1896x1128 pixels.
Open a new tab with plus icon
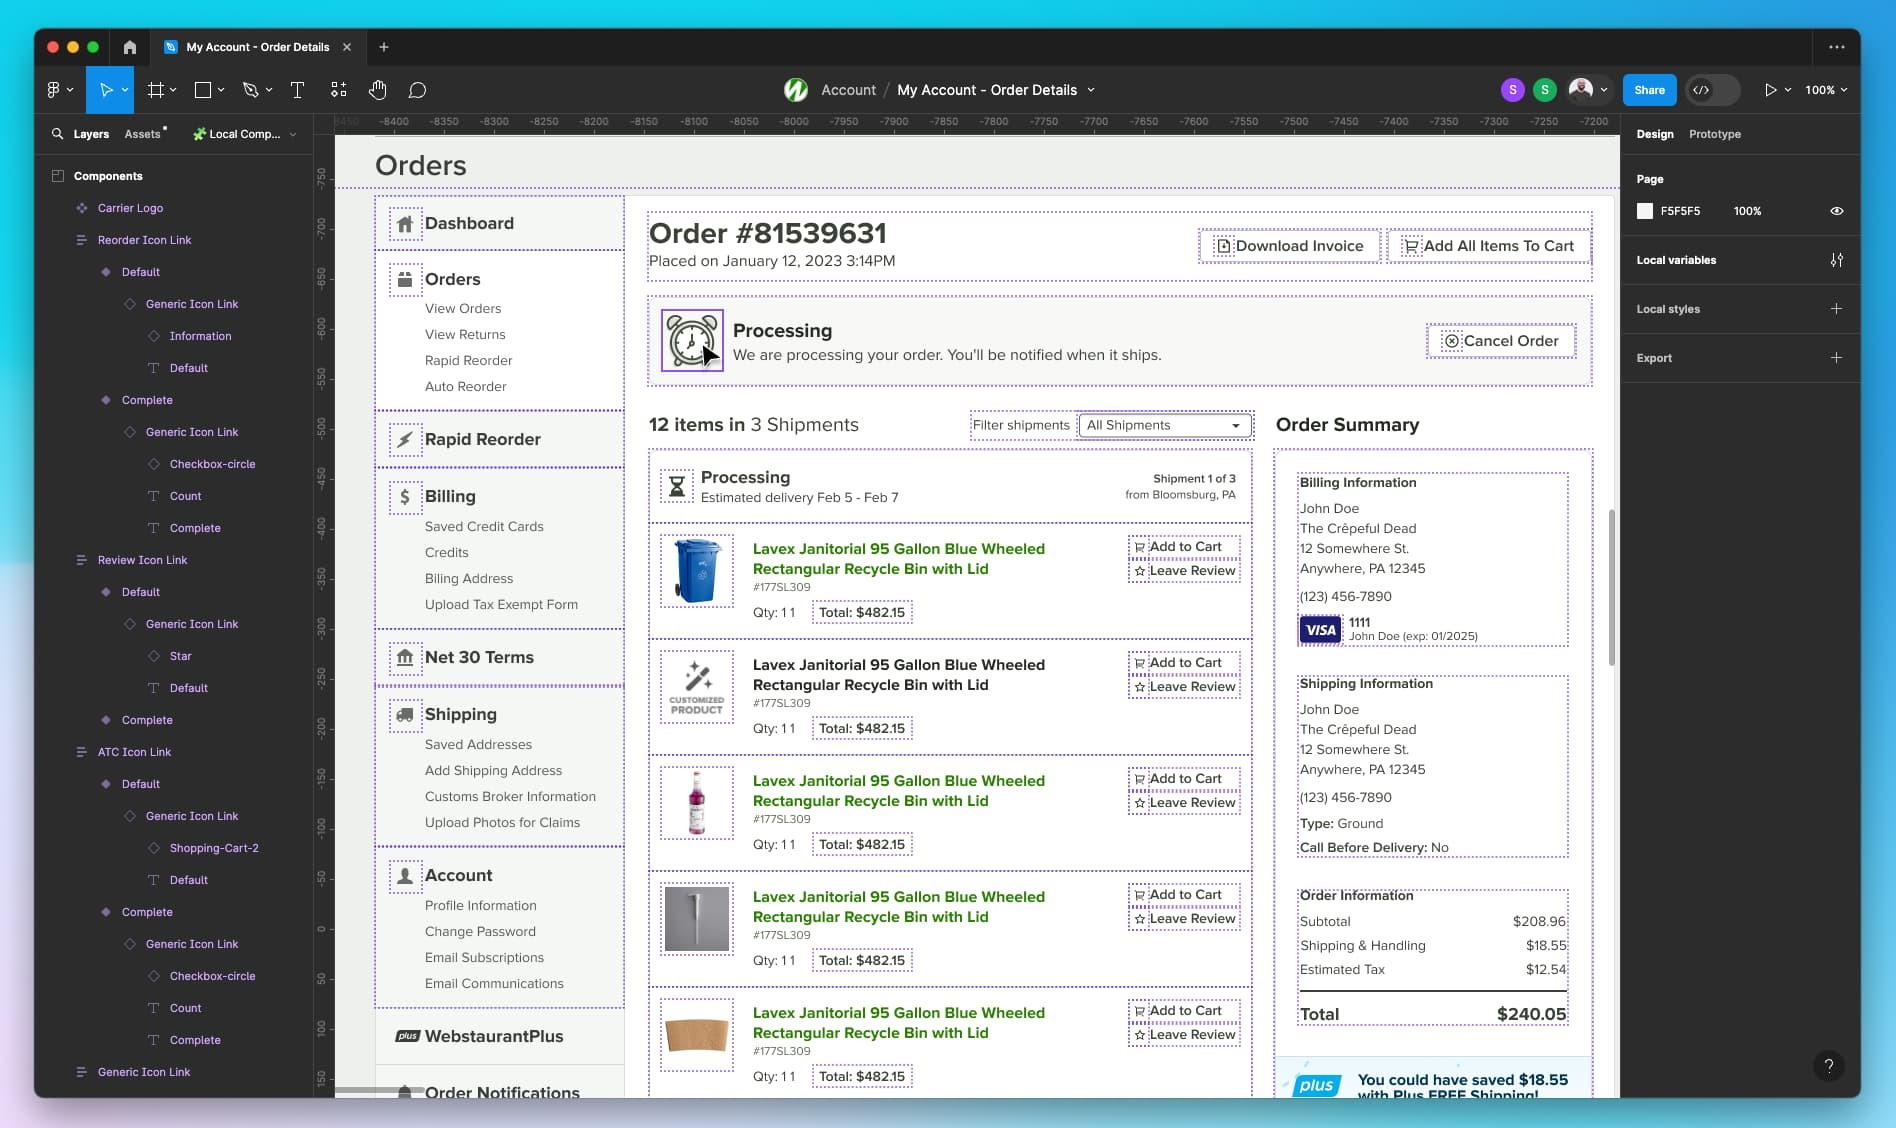pyautogui.click(x=383, y=47)
